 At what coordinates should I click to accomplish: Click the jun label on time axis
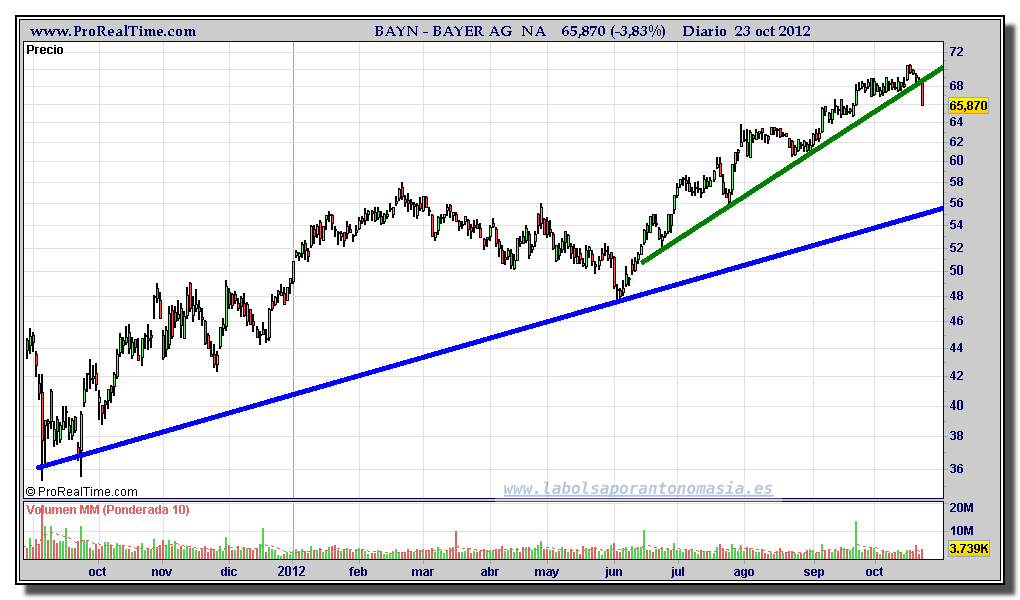(x=613, y=573)
